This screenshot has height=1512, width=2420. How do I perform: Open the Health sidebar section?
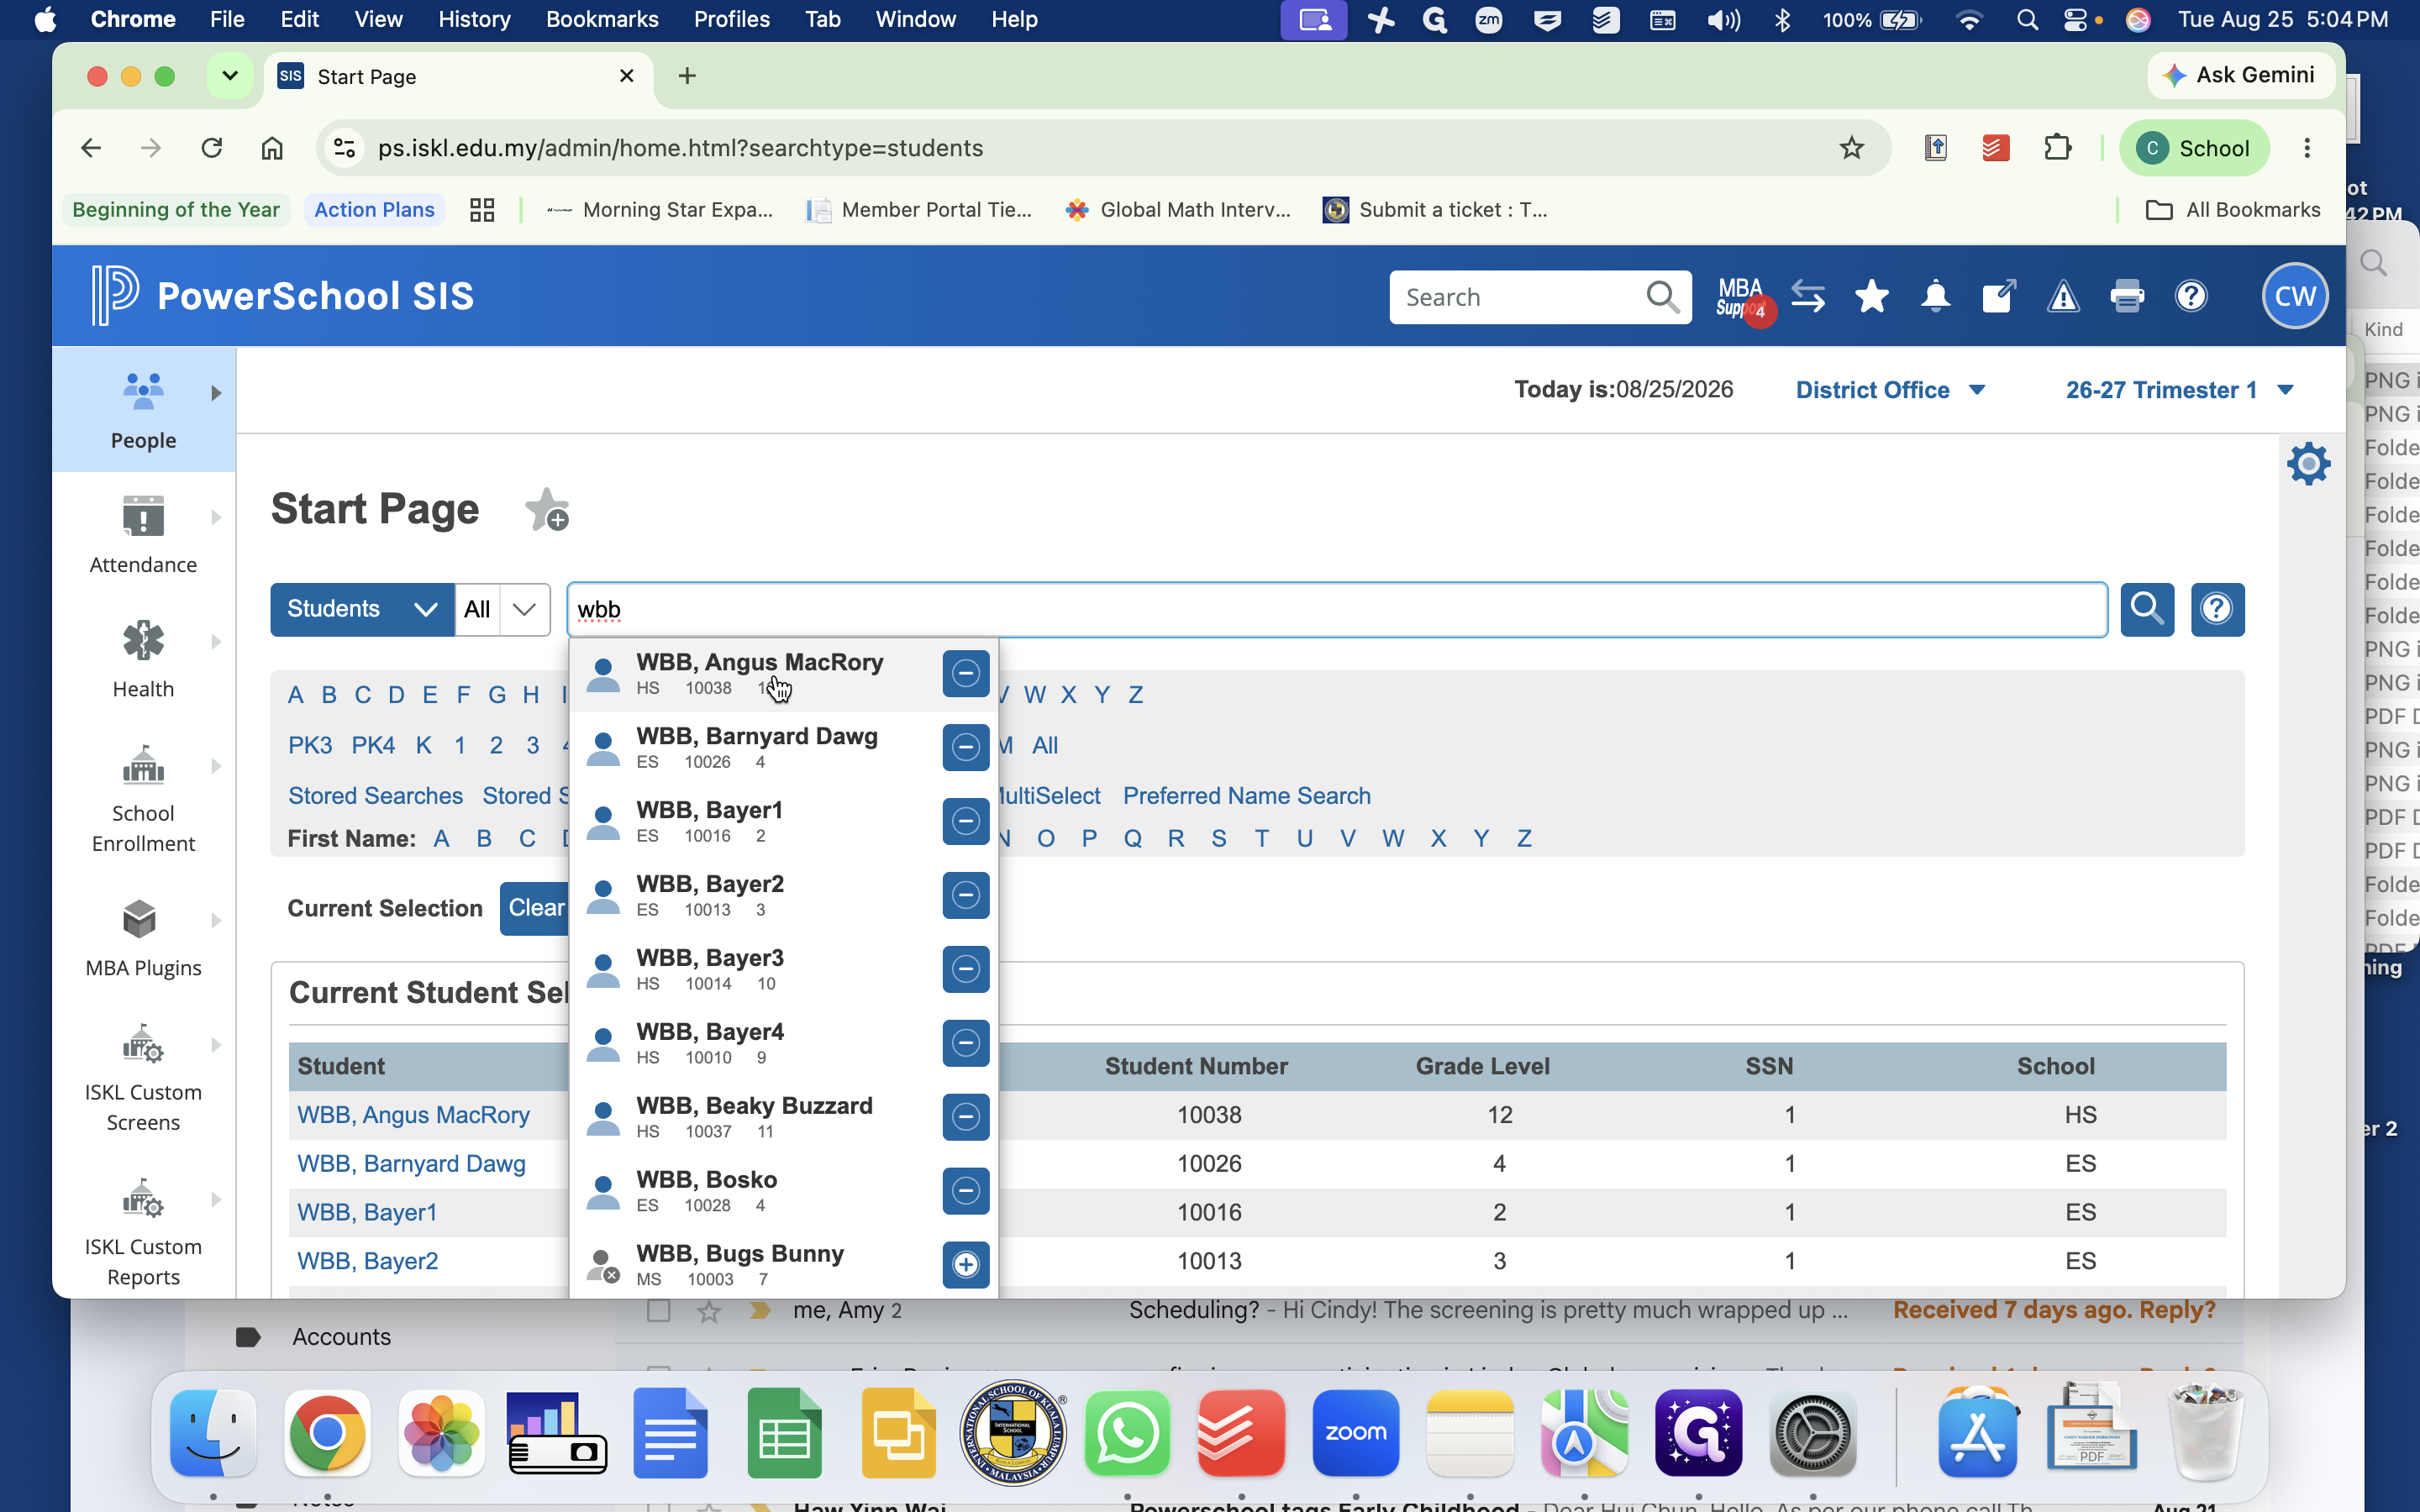click(143, 659)
